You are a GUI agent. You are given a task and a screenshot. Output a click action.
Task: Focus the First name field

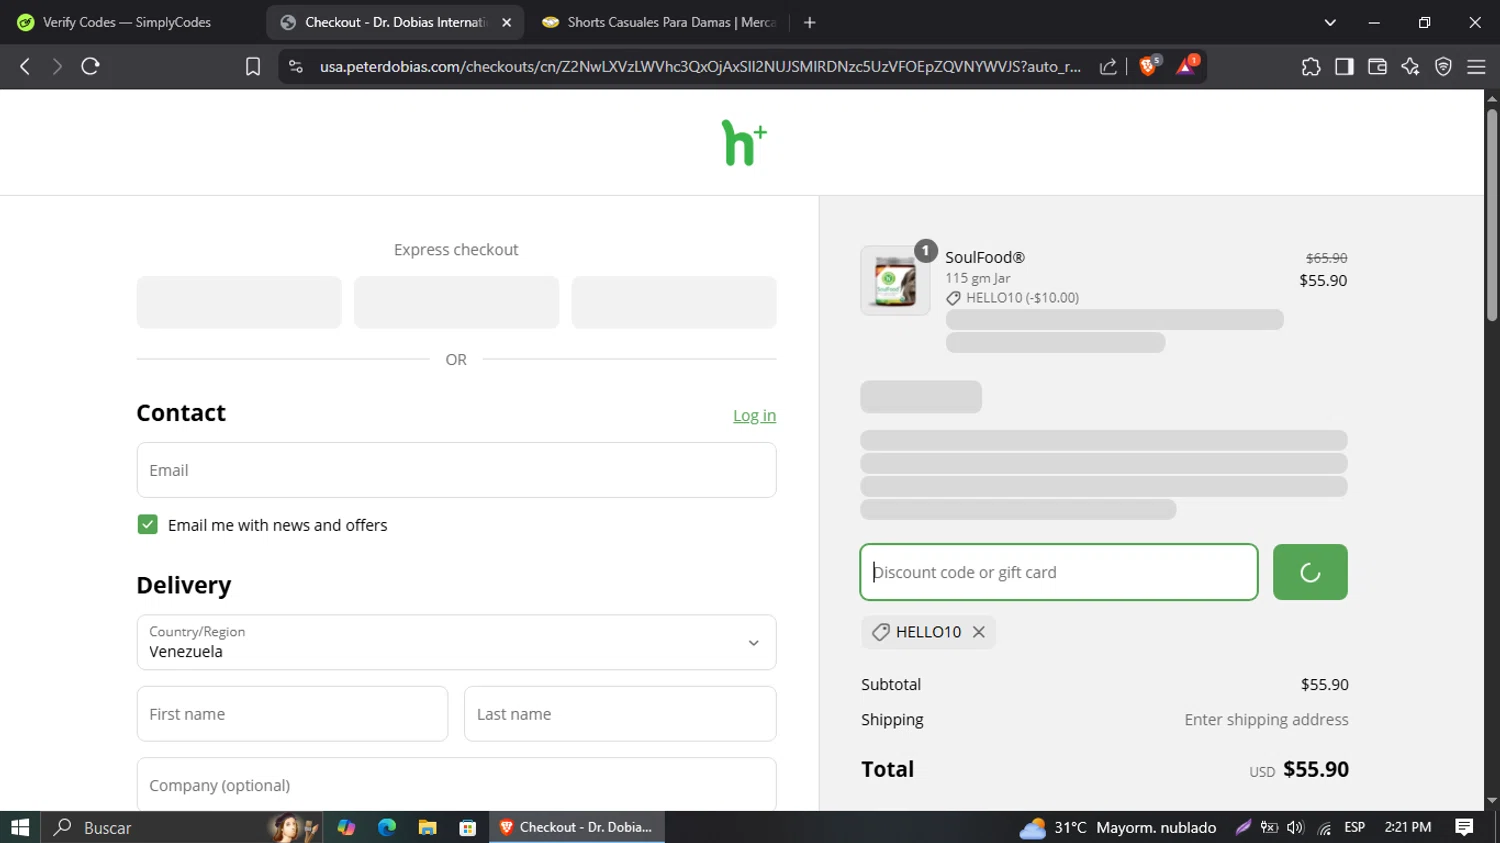pos(292,714)
